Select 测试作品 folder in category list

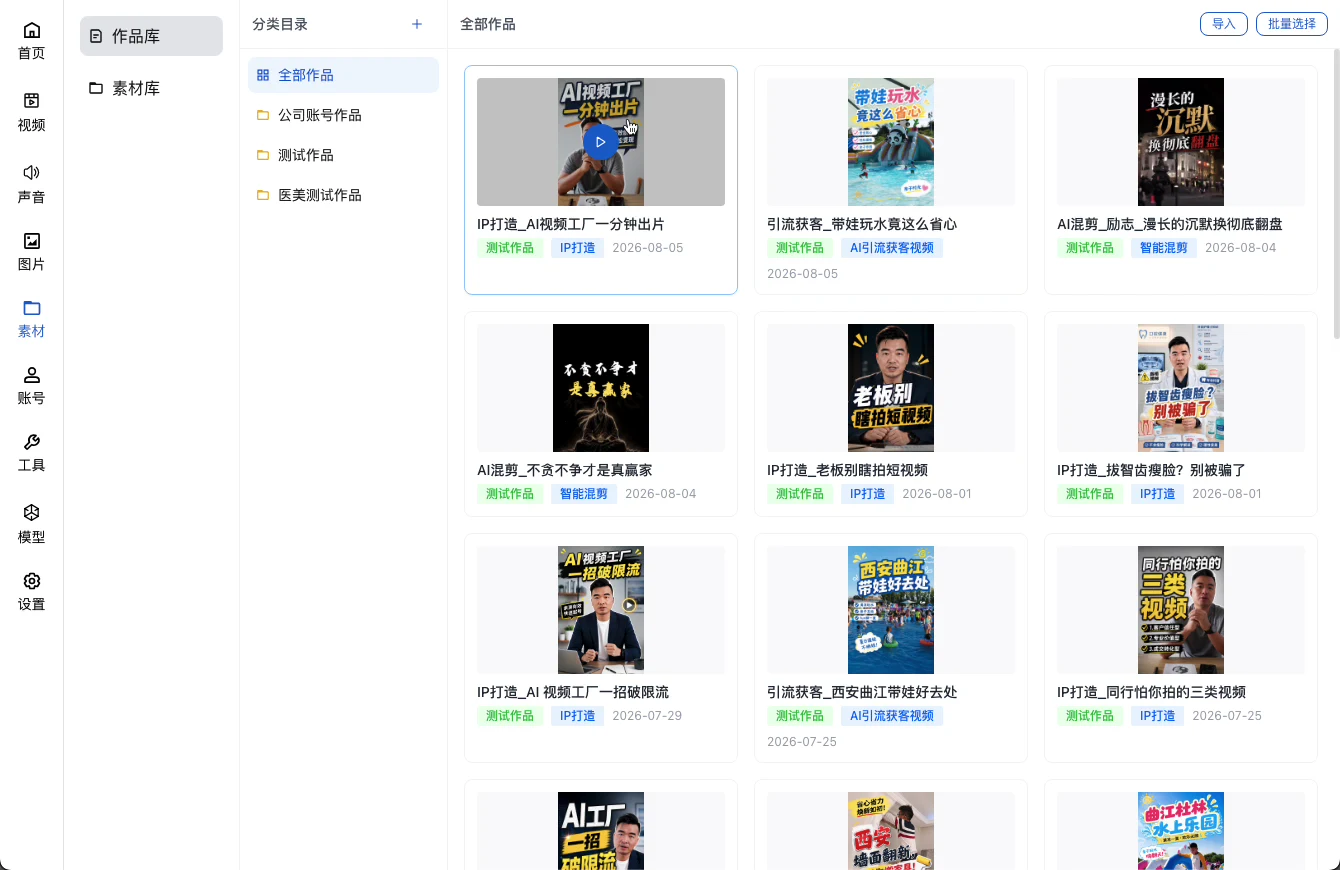pyautogui.click(x=343, y=155)
